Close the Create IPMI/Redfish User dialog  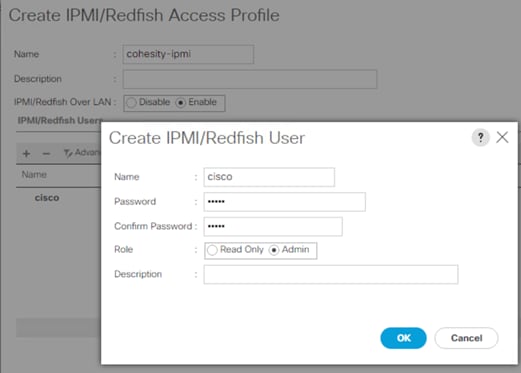502,137
